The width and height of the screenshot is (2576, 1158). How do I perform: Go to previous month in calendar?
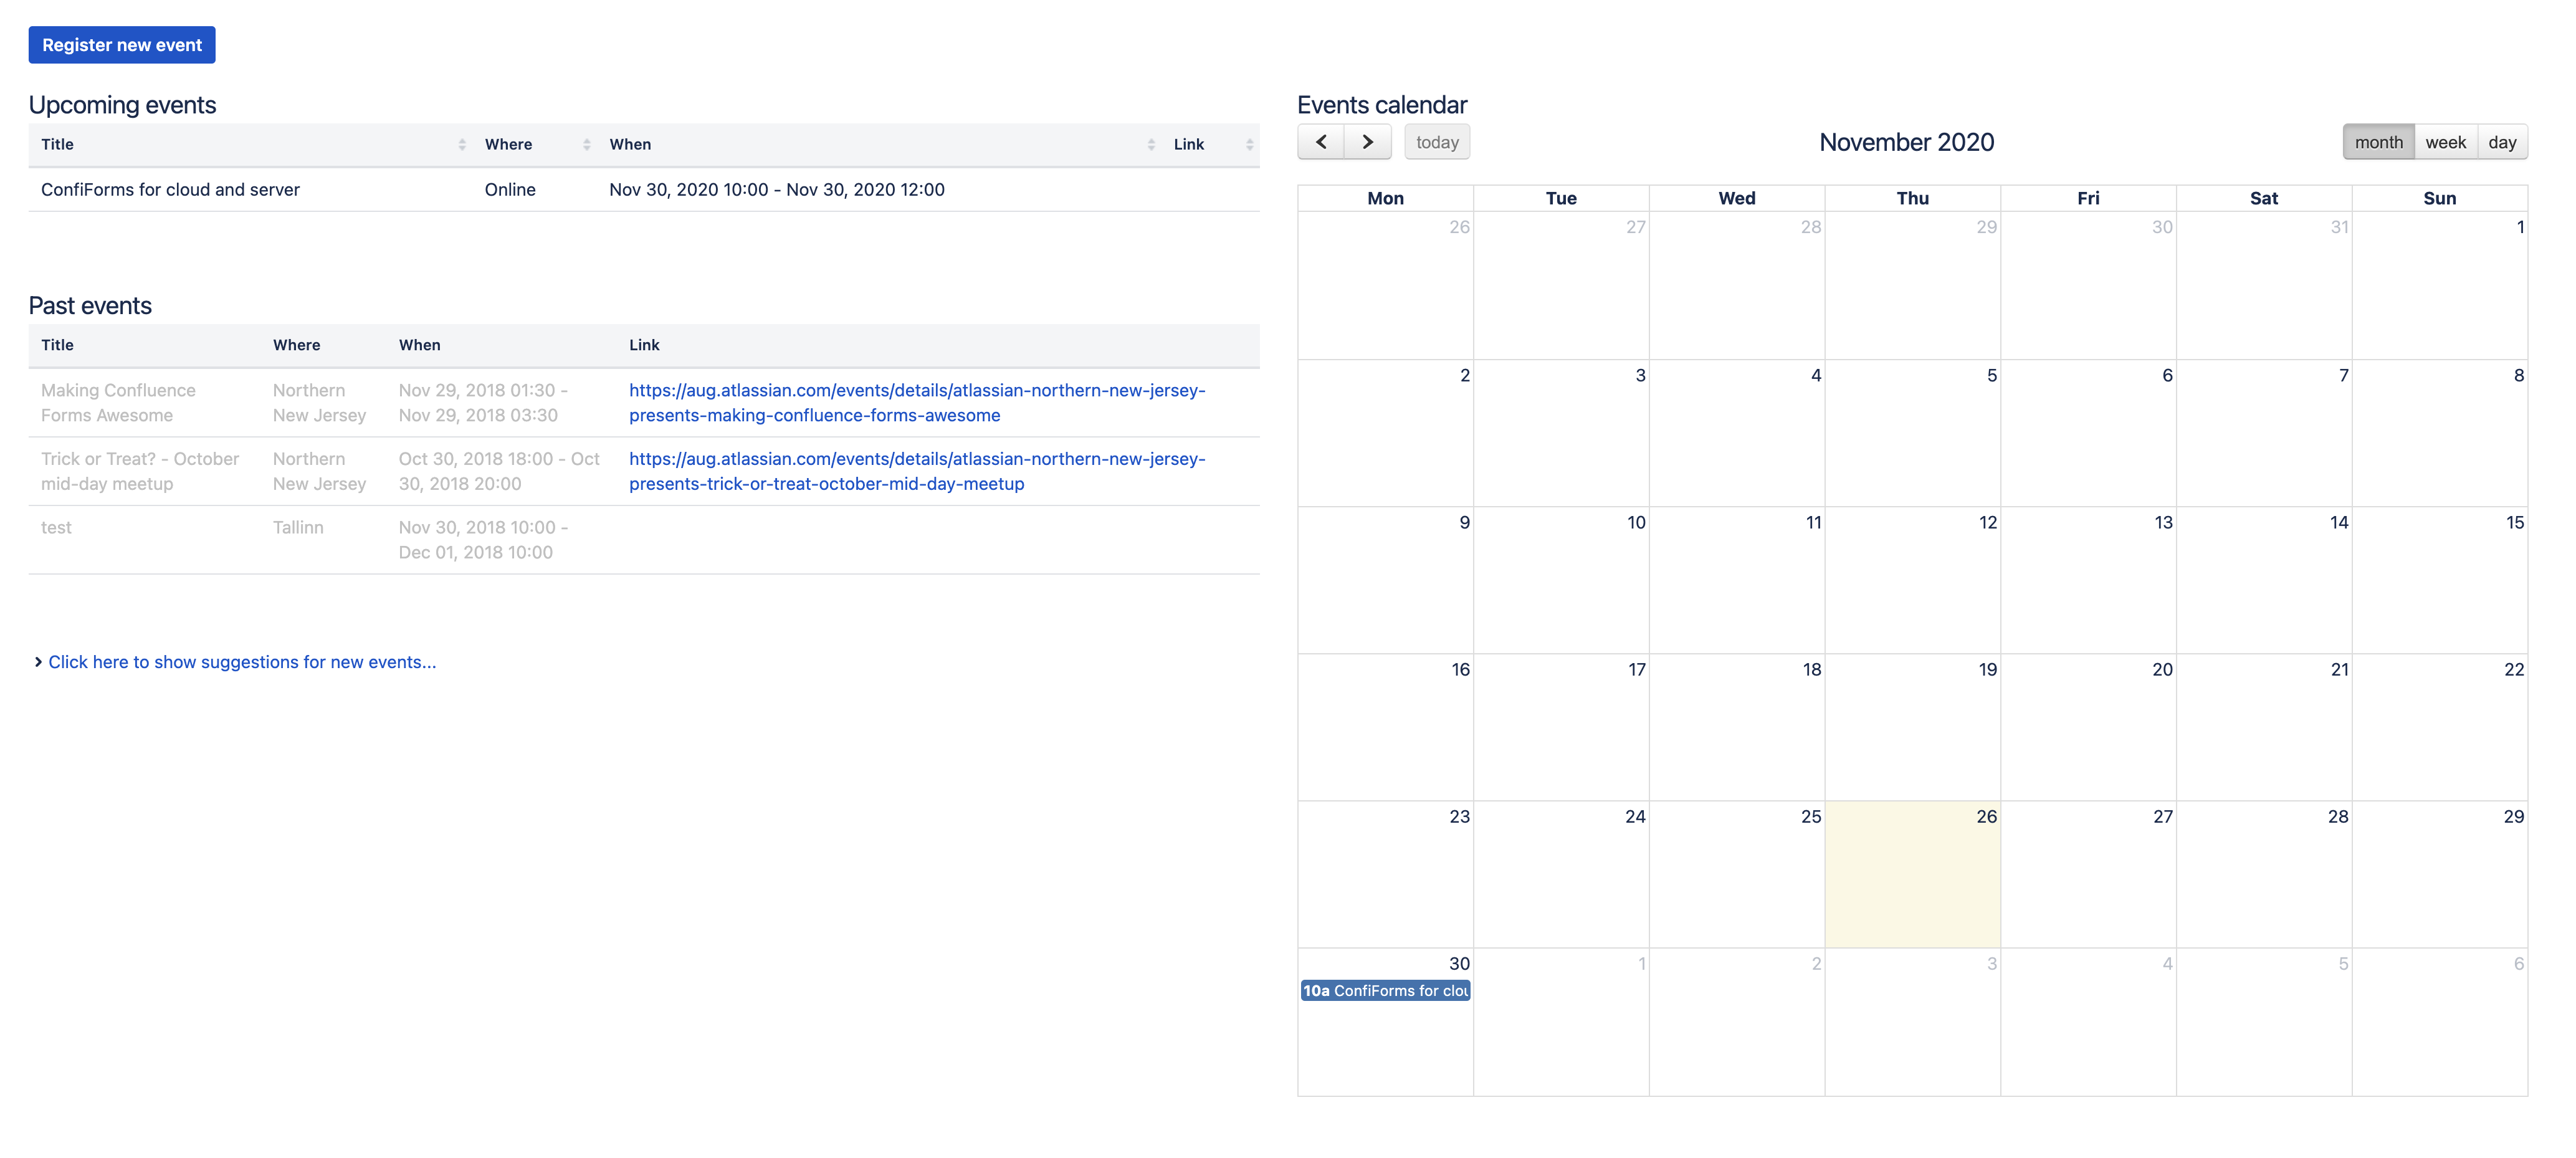click(1320, 142)
